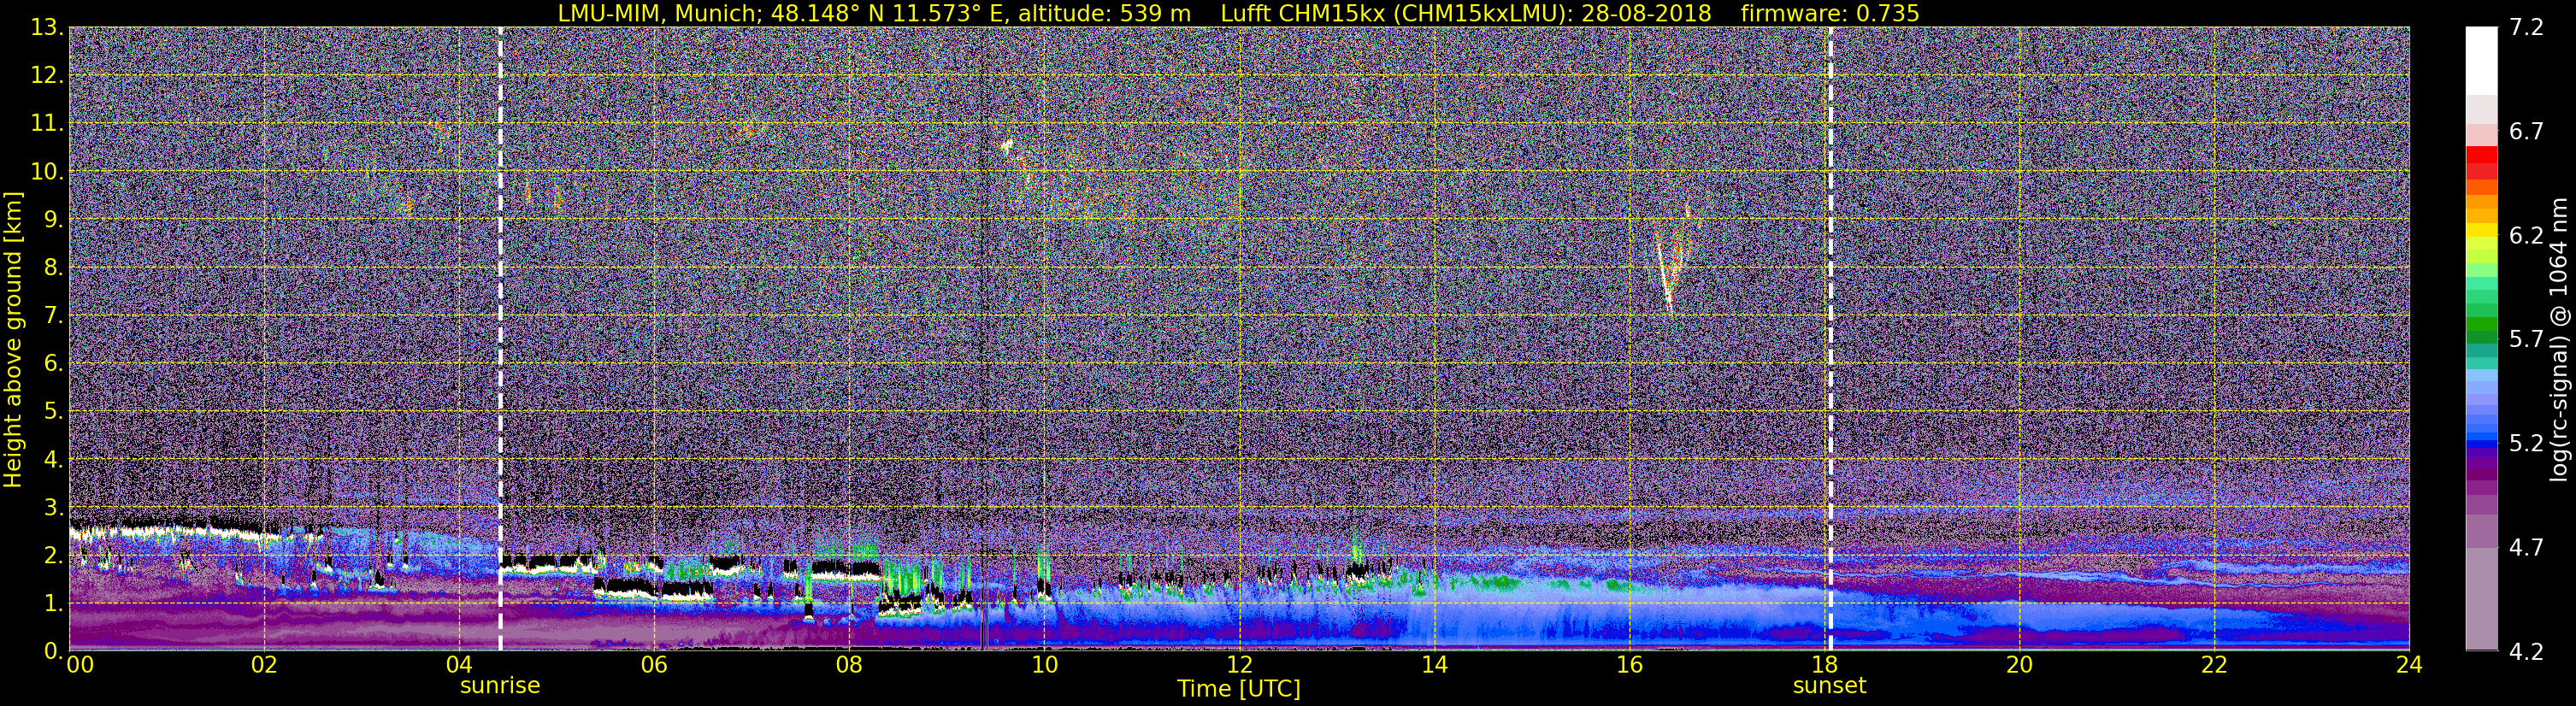Click the y-axis tick label '3.'

54,507
